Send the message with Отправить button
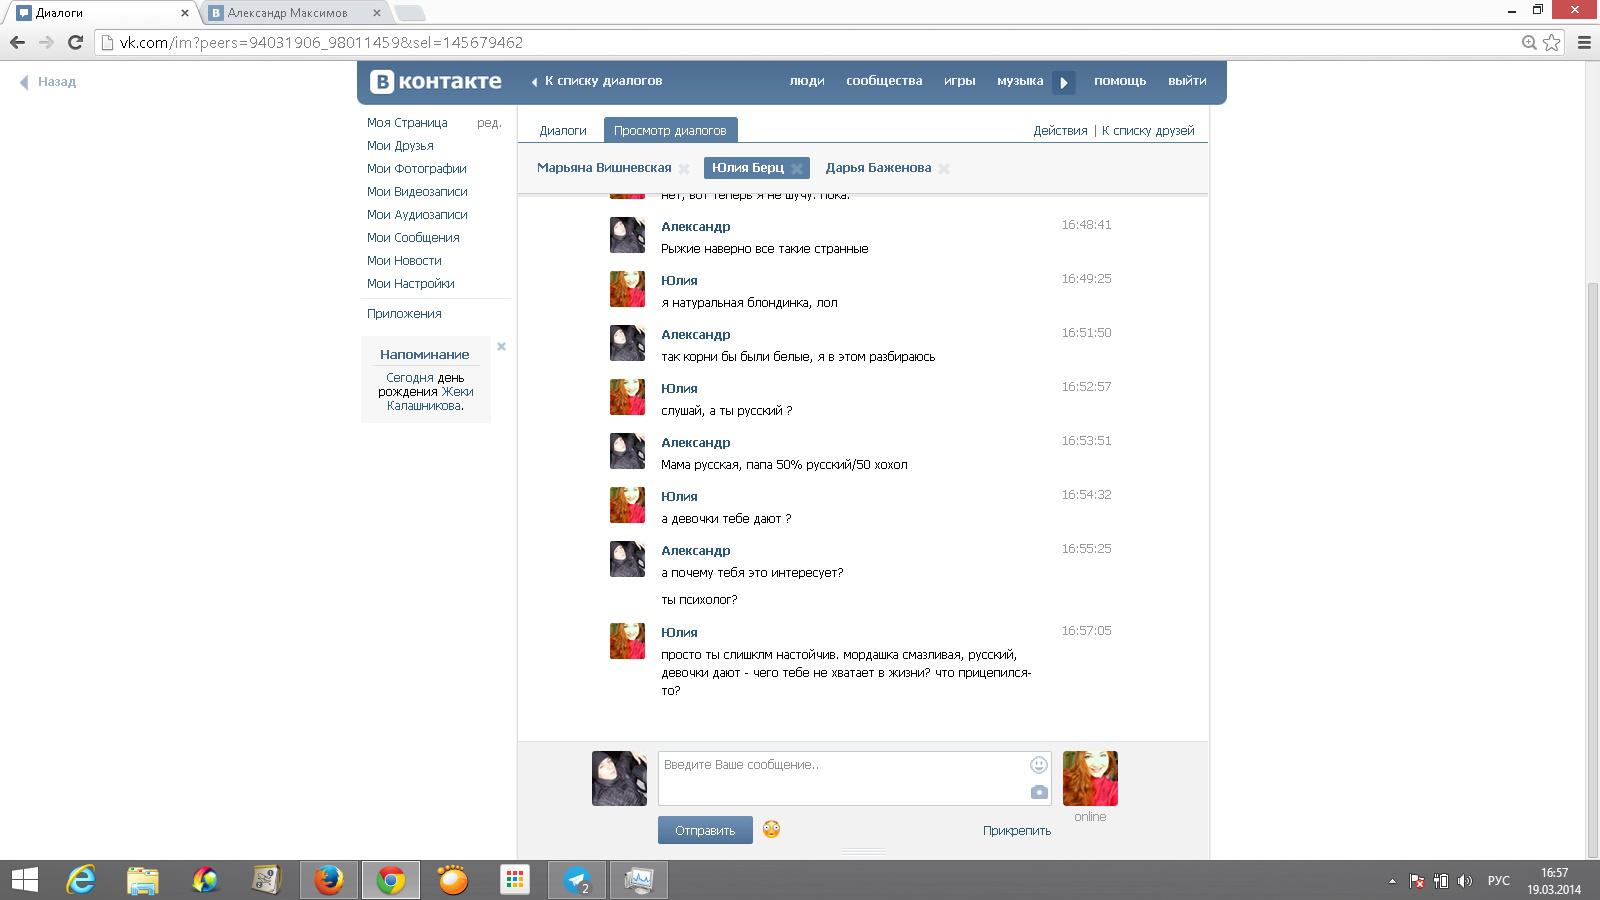 (705, 830)
